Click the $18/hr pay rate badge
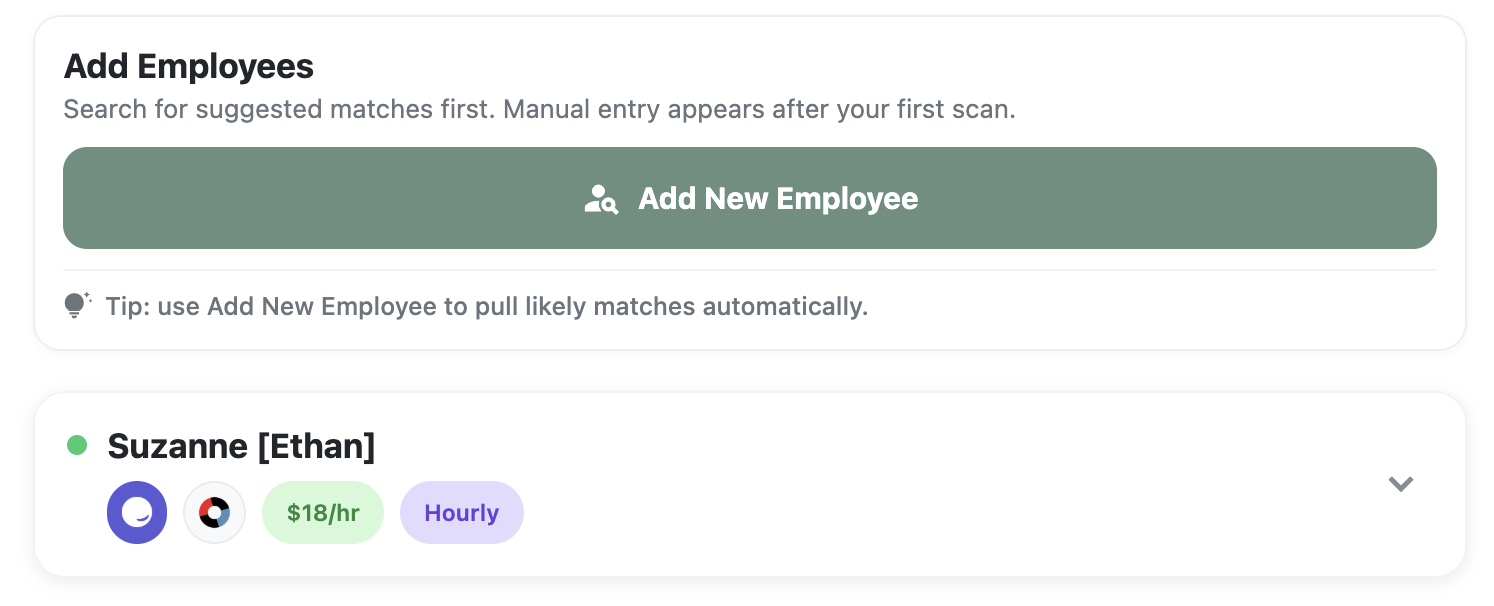The height and width of the screenshot is (606, 1494). pos(322,513)
